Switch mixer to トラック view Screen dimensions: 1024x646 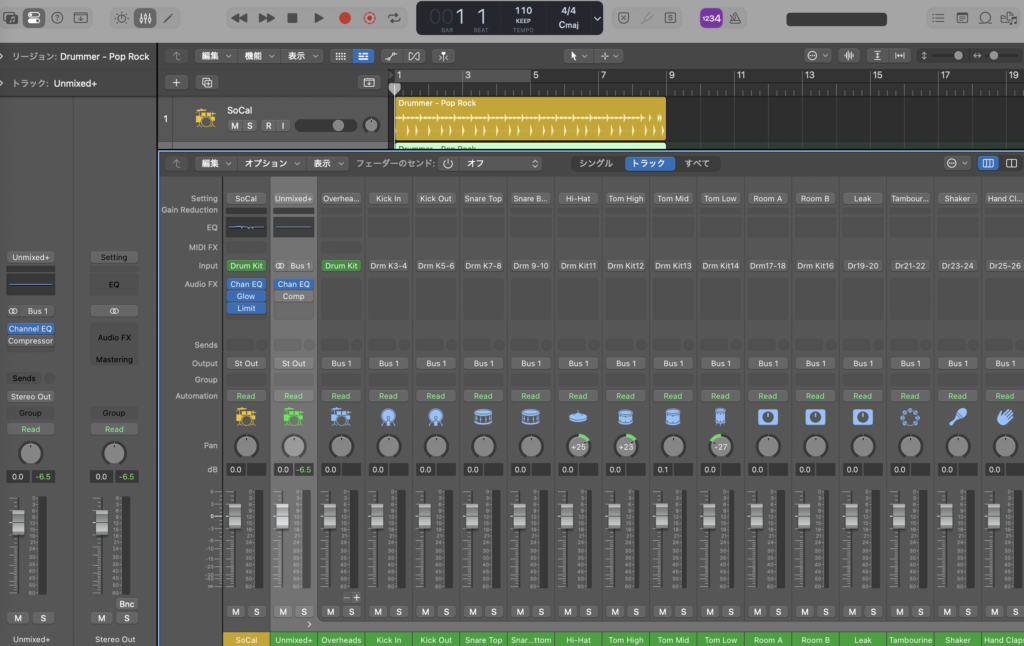pos(648,163)
